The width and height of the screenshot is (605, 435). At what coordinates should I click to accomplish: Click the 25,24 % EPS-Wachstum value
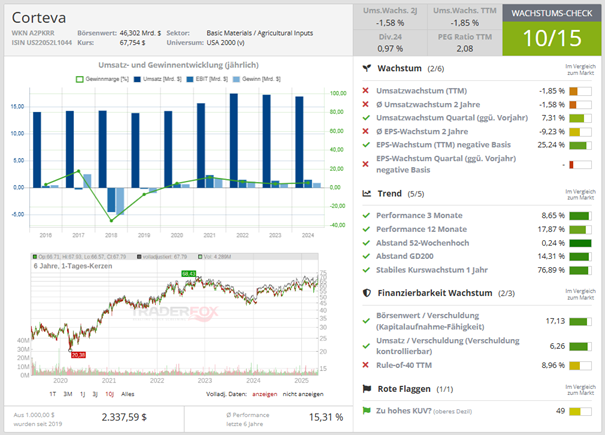pyautogui.click(x=551, y=145)
